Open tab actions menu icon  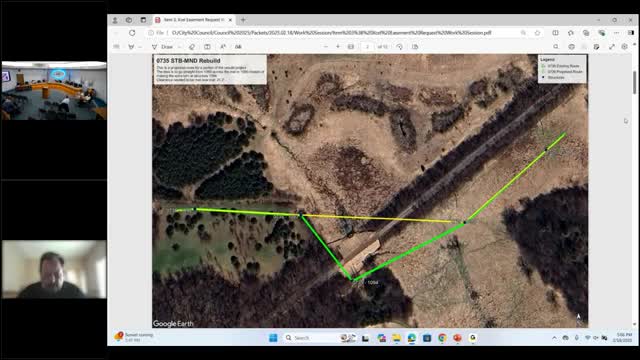pos(143,20)
